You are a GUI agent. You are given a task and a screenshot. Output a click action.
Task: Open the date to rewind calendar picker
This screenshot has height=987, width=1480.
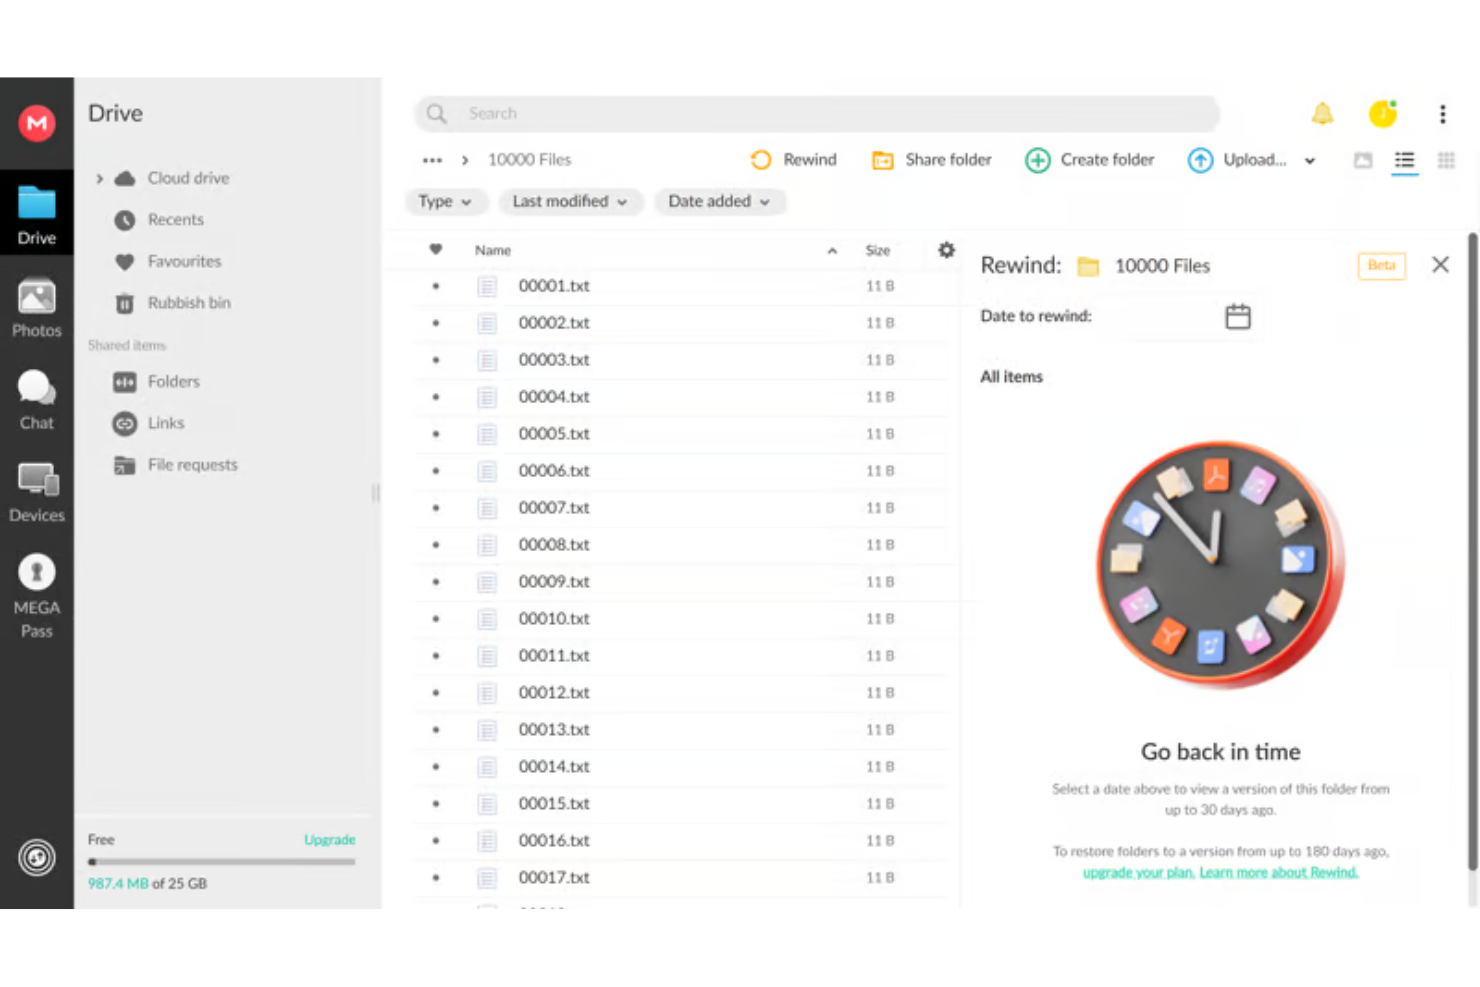(1238, 316)
